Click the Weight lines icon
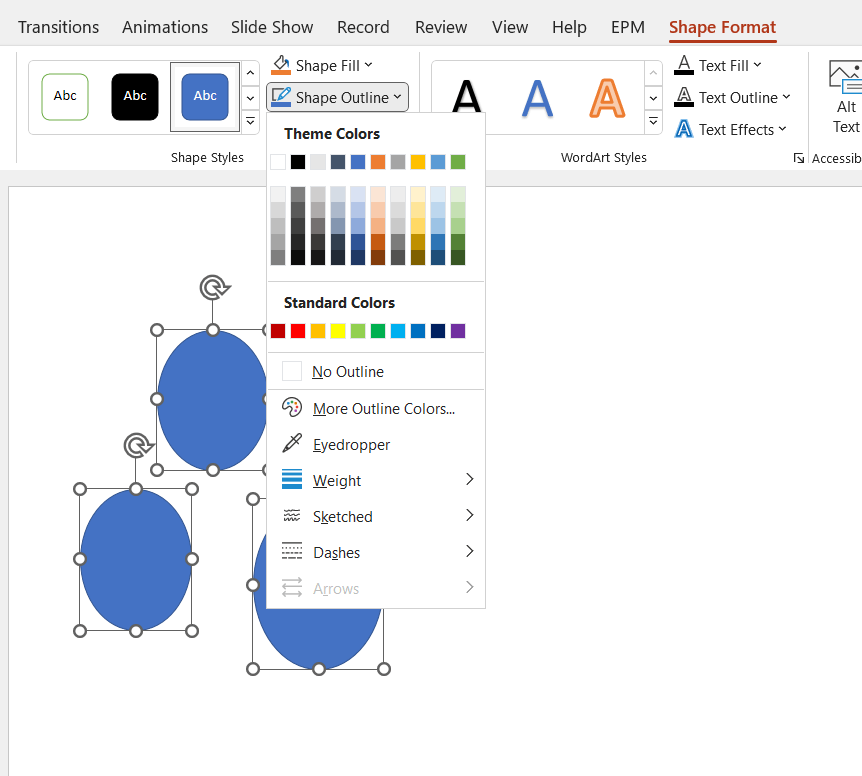This screenshot has width=862, height=776. coord(291,479)
